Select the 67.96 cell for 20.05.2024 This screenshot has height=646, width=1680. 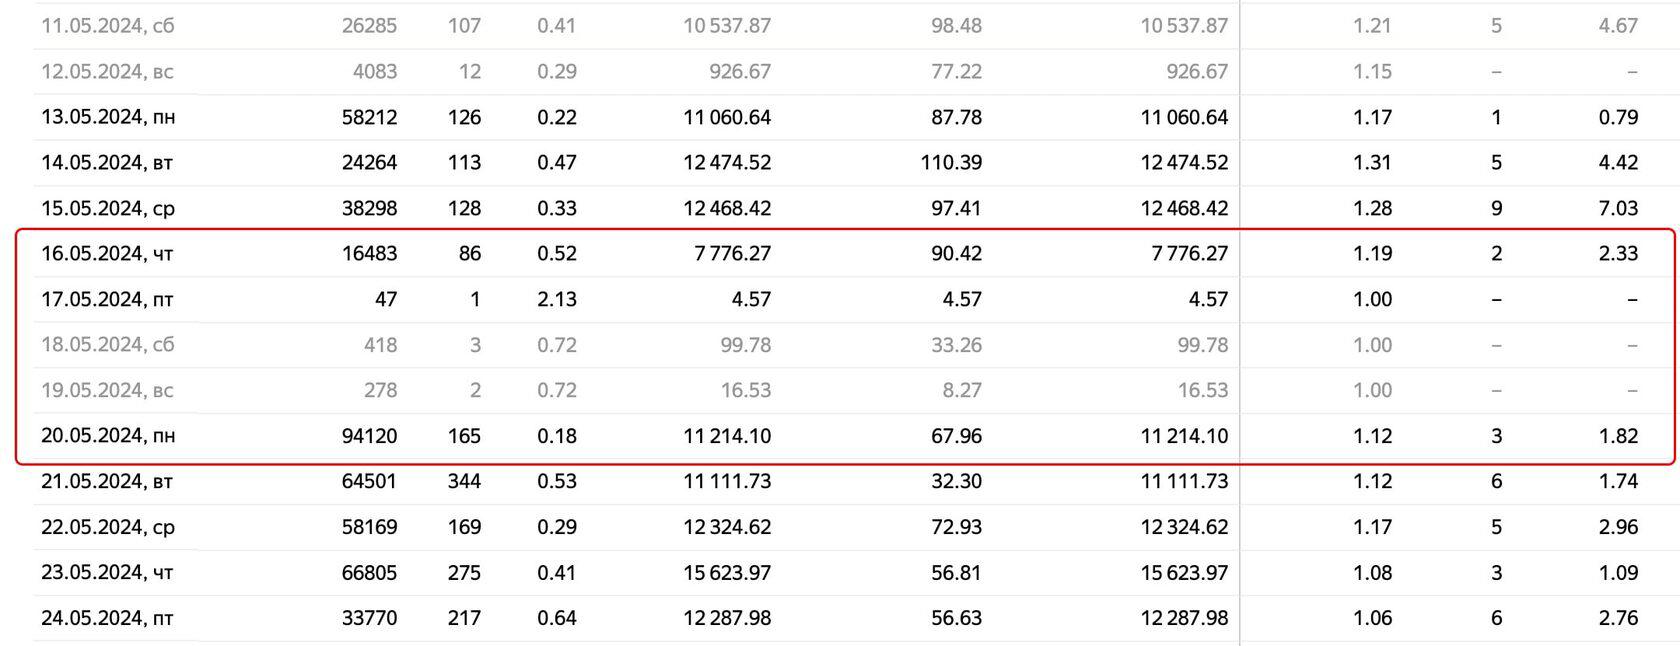click(x=956, y=436)
